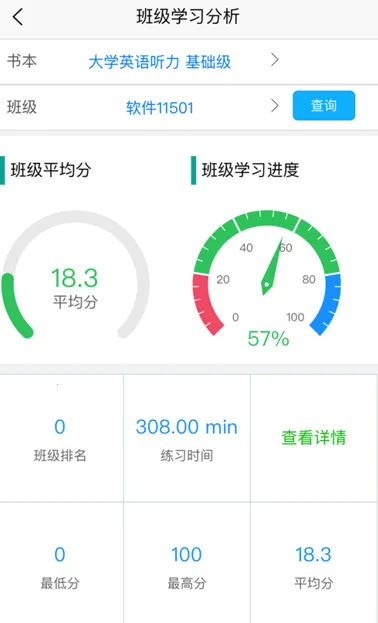Select class name 软件11501
Screen dimensions: 378x623
click(160, 108)
